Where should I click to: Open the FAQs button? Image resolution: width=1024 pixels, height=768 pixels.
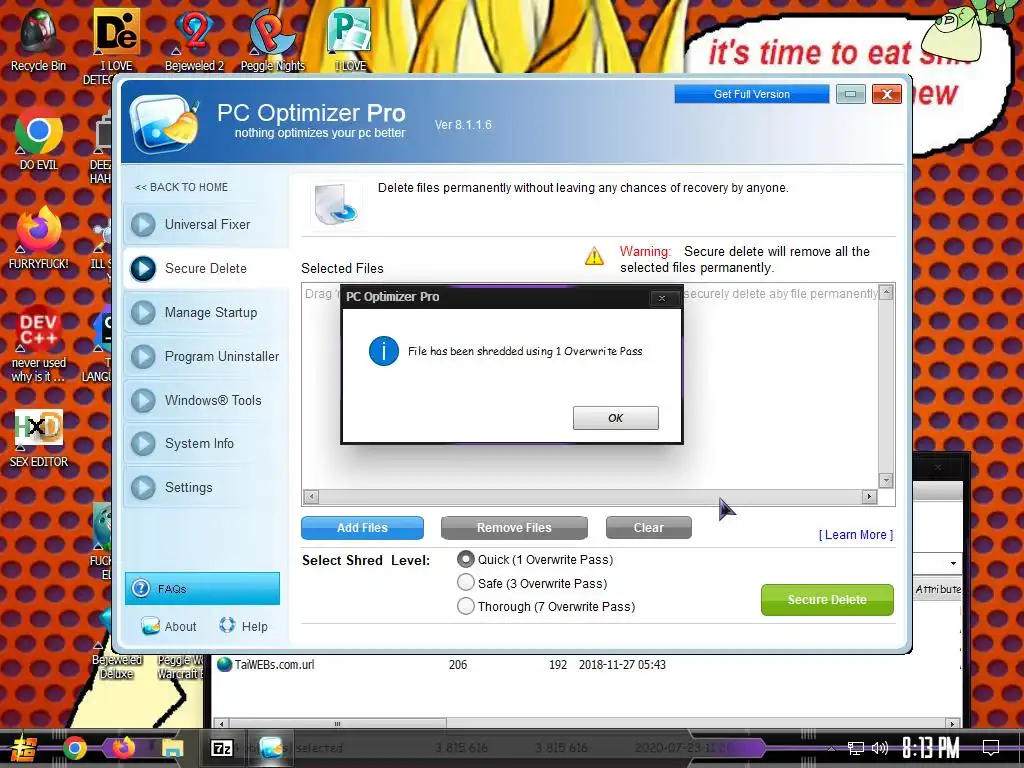click(x=202, y=588)
